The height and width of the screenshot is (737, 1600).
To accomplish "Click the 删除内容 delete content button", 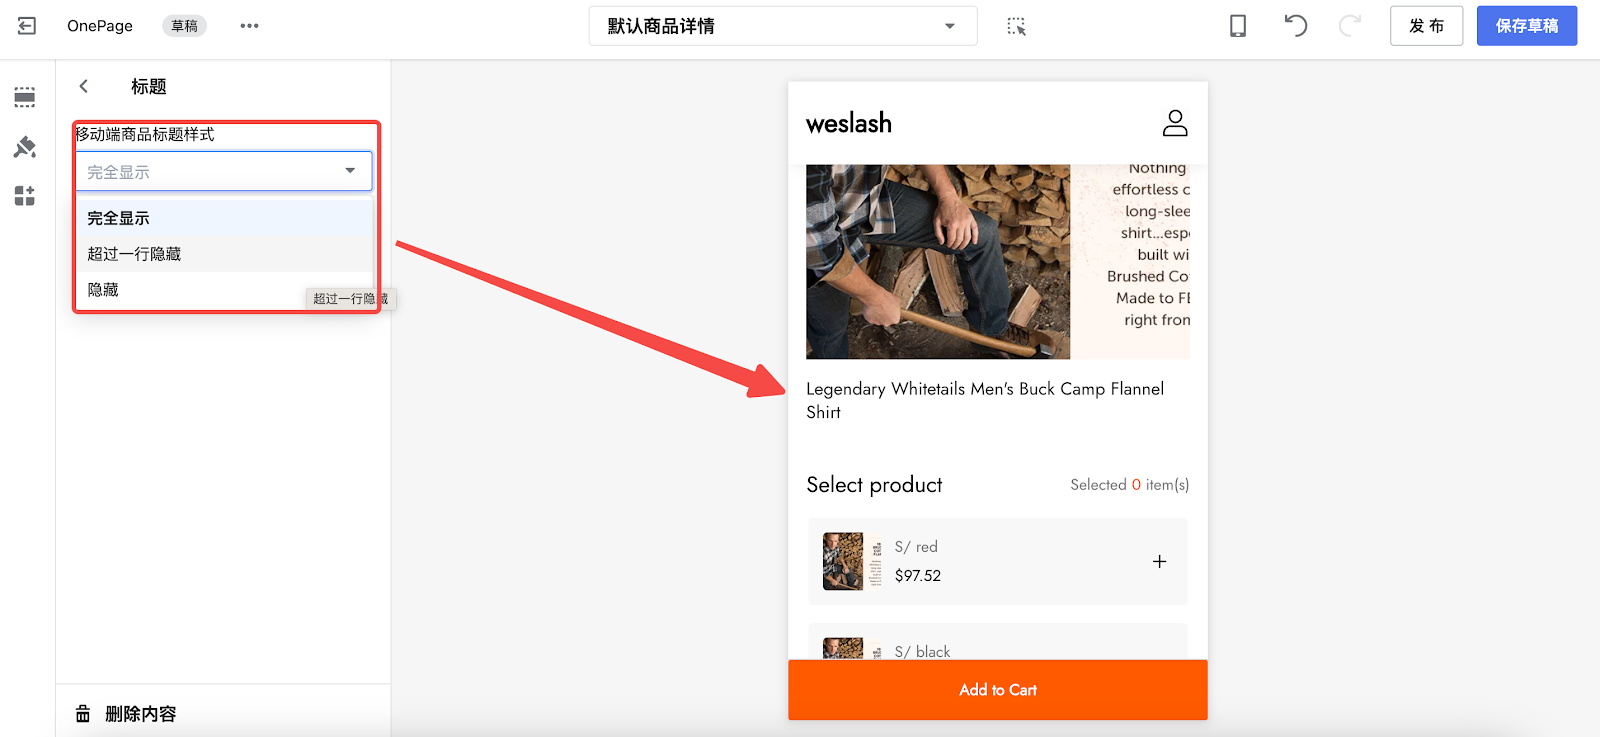I will 126,714.
